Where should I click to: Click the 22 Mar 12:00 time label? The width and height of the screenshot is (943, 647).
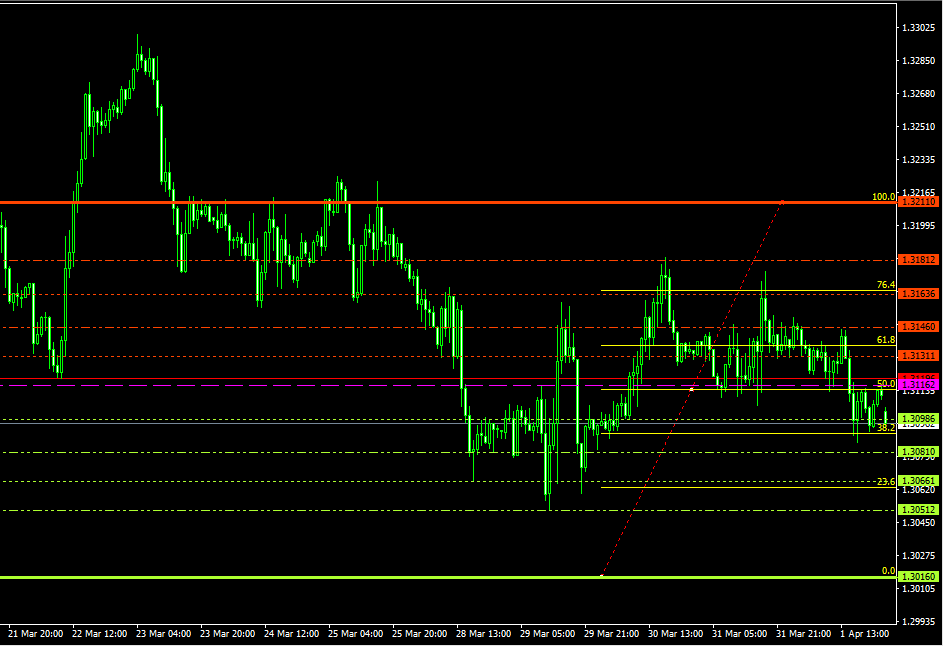[x=100, y=634]
